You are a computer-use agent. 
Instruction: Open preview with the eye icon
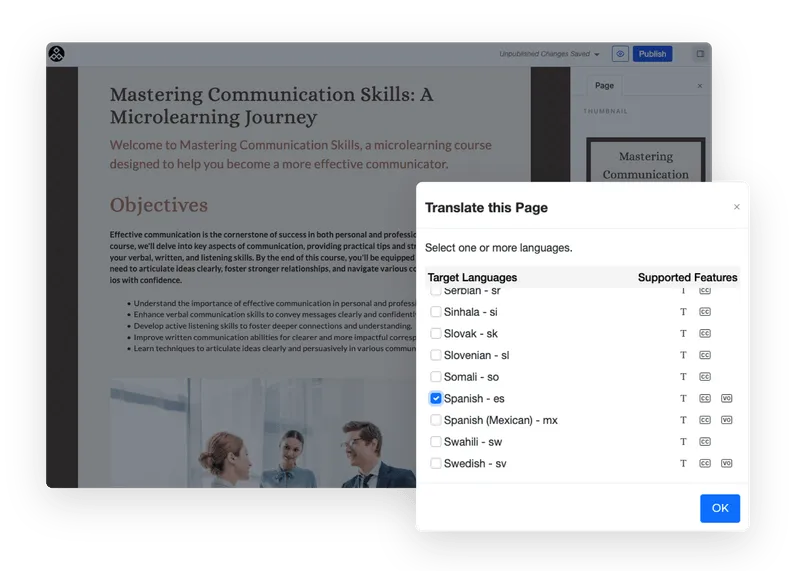tap(620, 54)
